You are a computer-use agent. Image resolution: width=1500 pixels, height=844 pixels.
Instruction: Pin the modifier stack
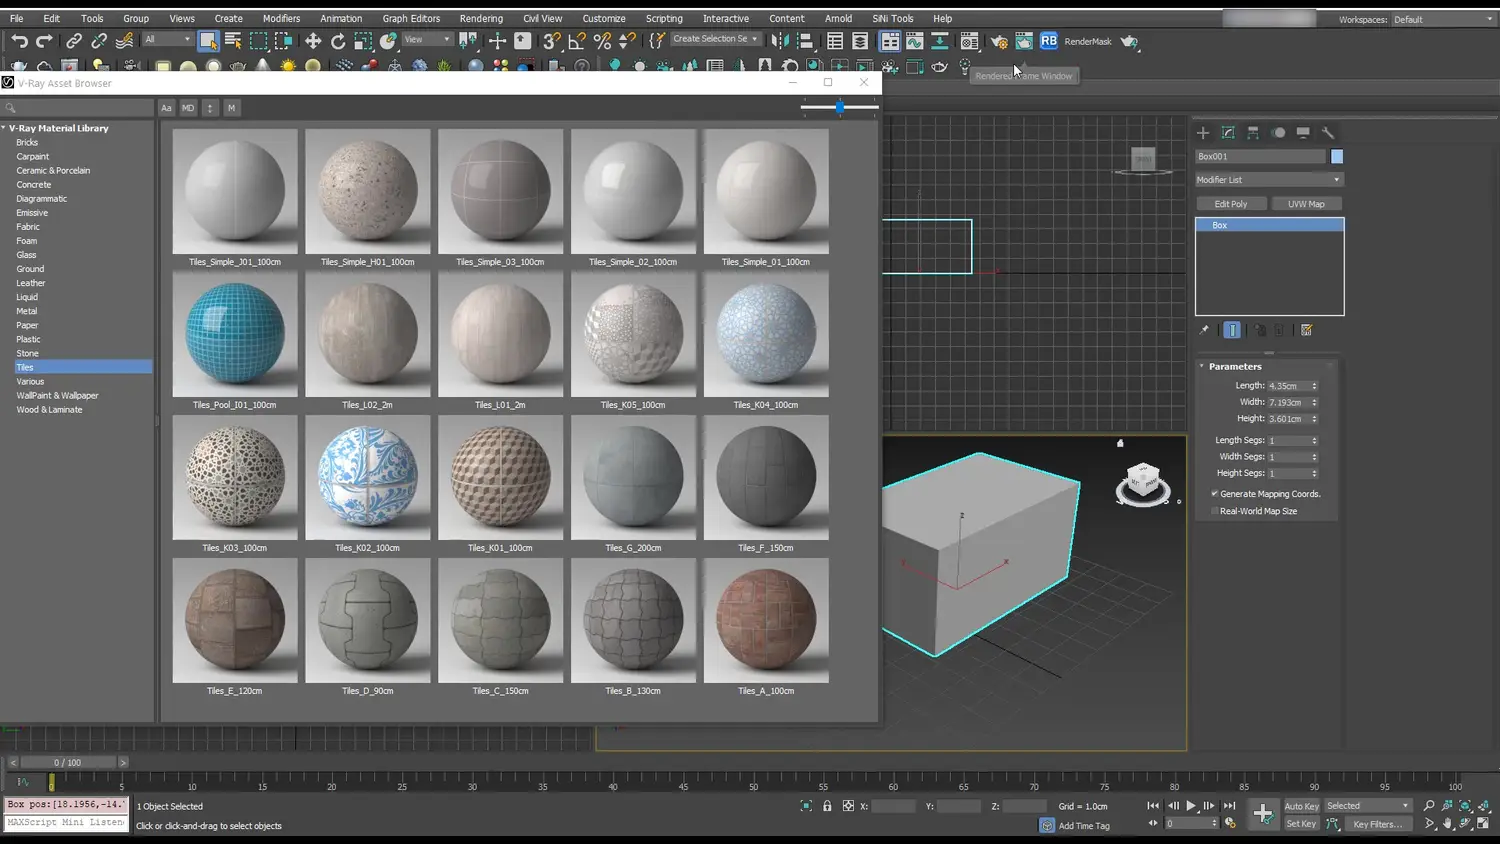point(1204,330)
